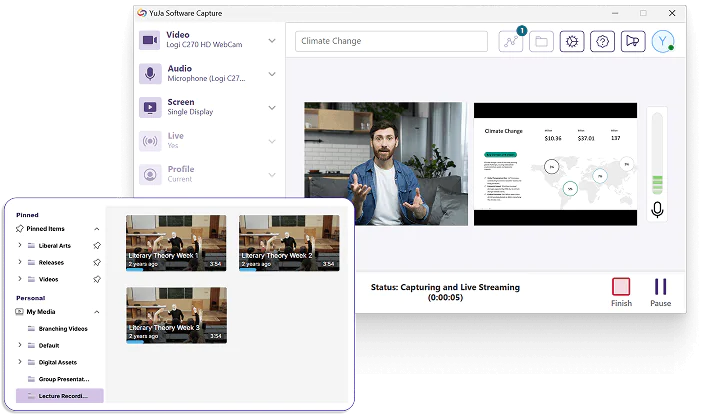Image resolution: width=716 pixels, height=416 pixels.
Task: Open the folder icon in top toolbar
Action: click(541, 42)
